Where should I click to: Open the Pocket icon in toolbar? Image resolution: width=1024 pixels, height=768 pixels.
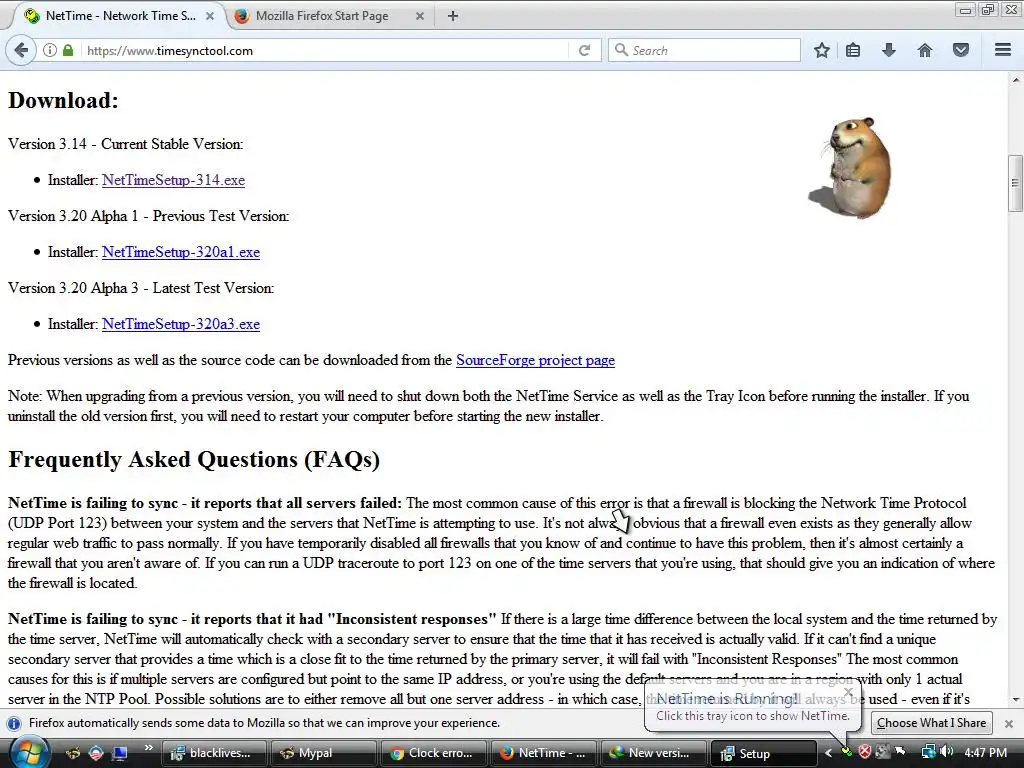coord(961,50)
